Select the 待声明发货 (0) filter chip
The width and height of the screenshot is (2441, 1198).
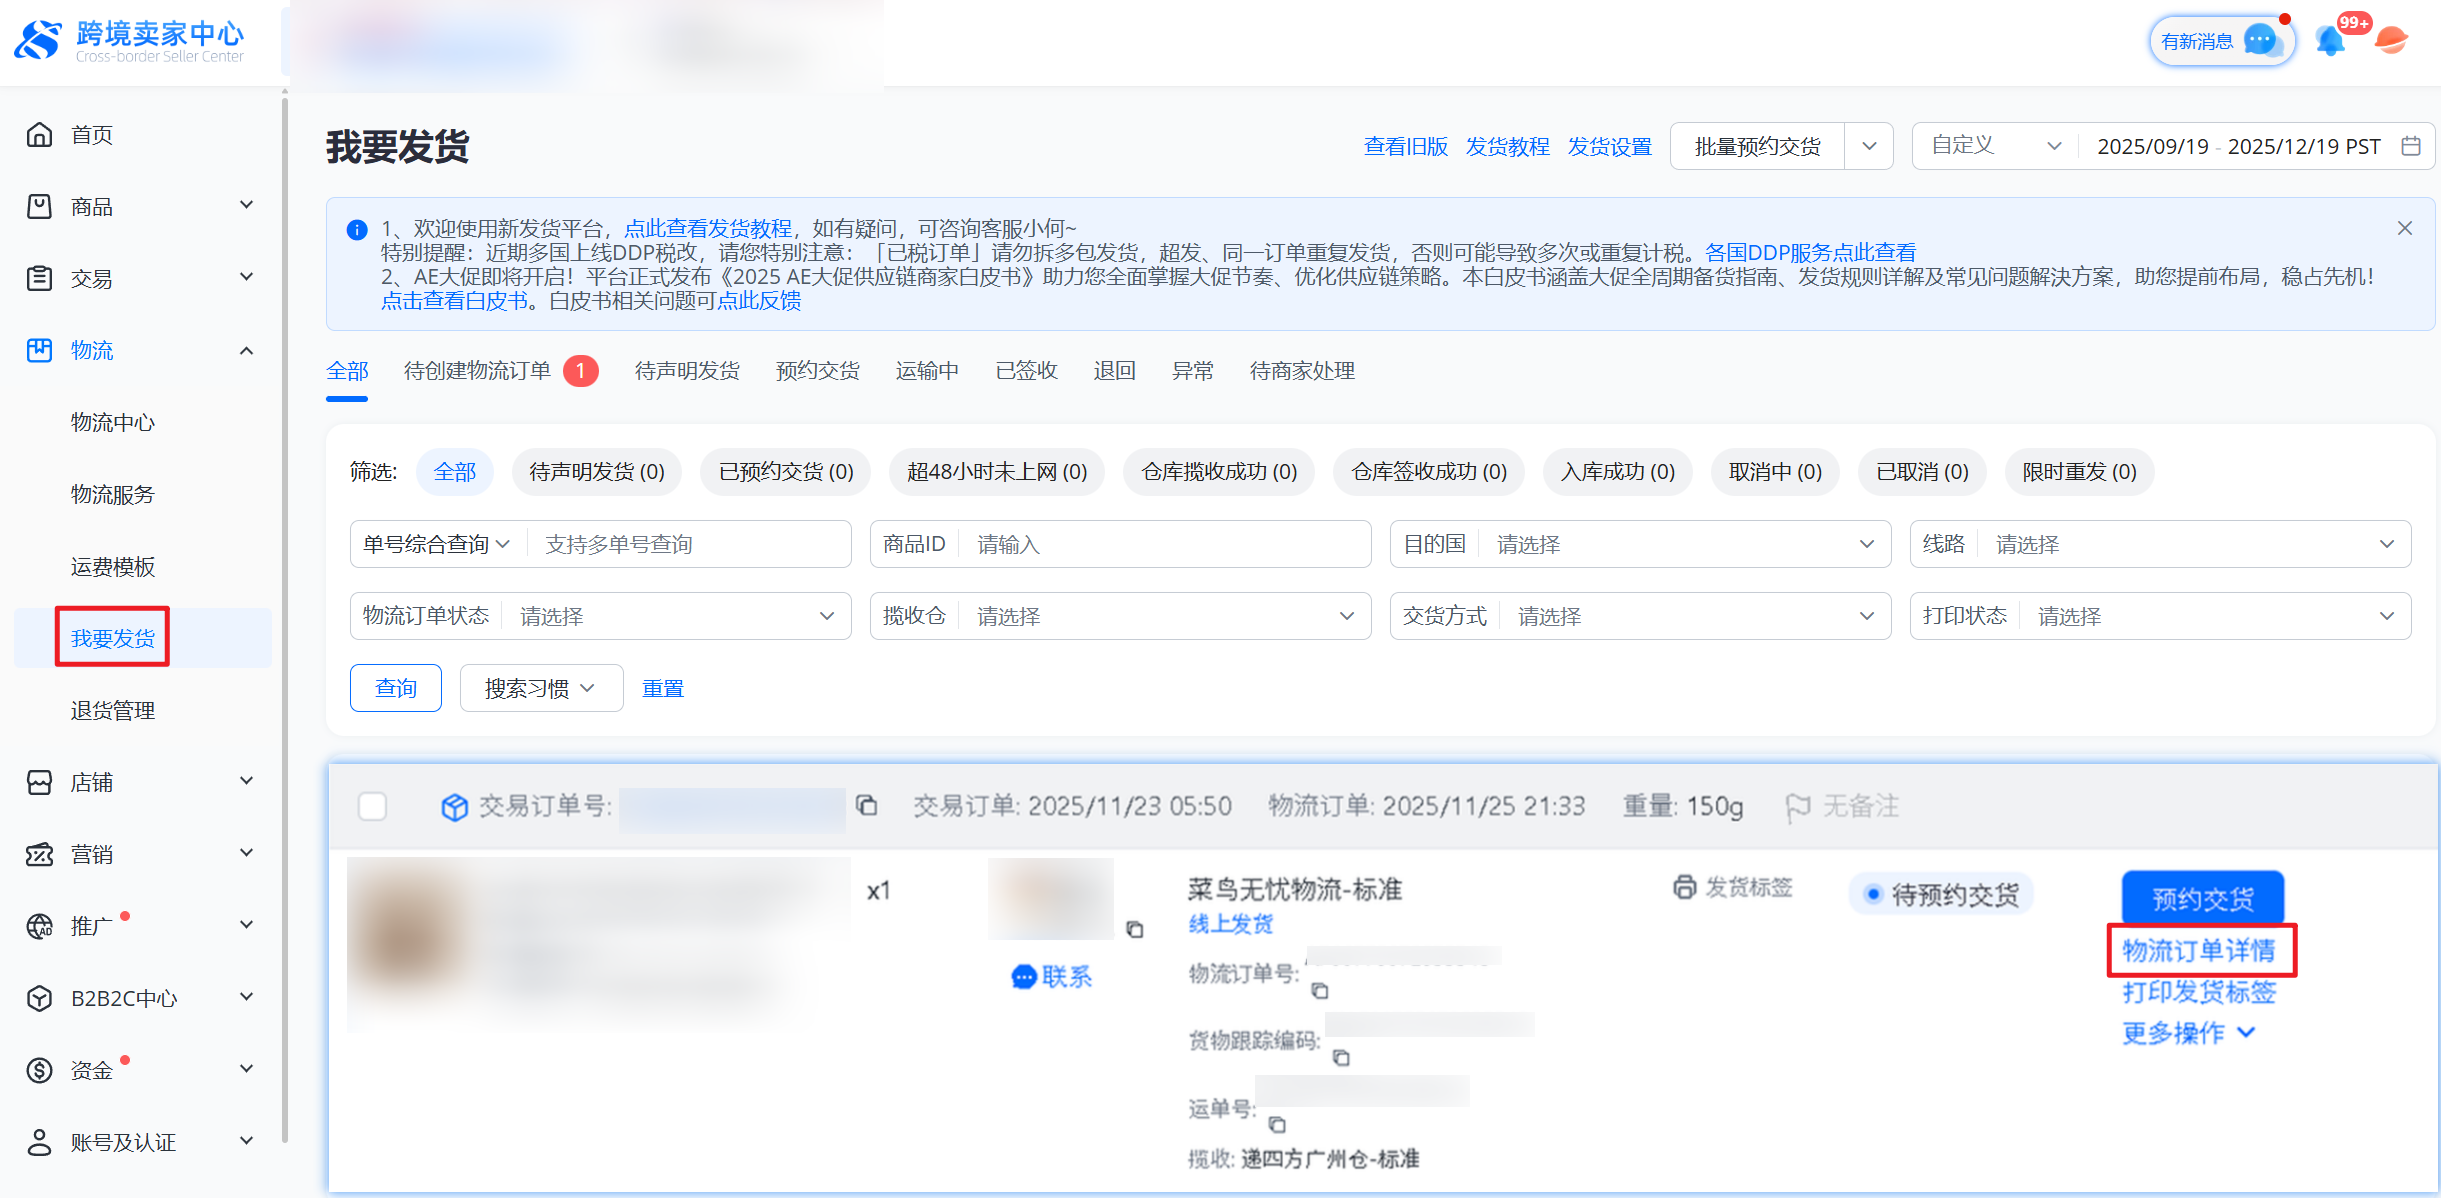pos(596,472)
